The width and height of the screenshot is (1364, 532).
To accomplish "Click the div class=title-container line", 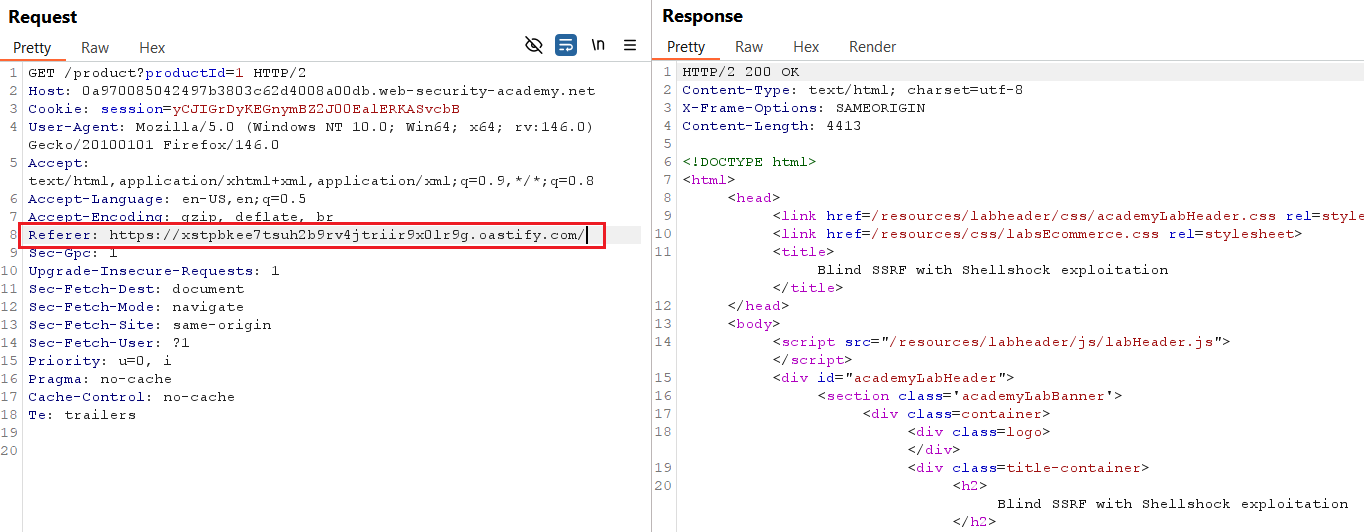I will (1028, 468).
